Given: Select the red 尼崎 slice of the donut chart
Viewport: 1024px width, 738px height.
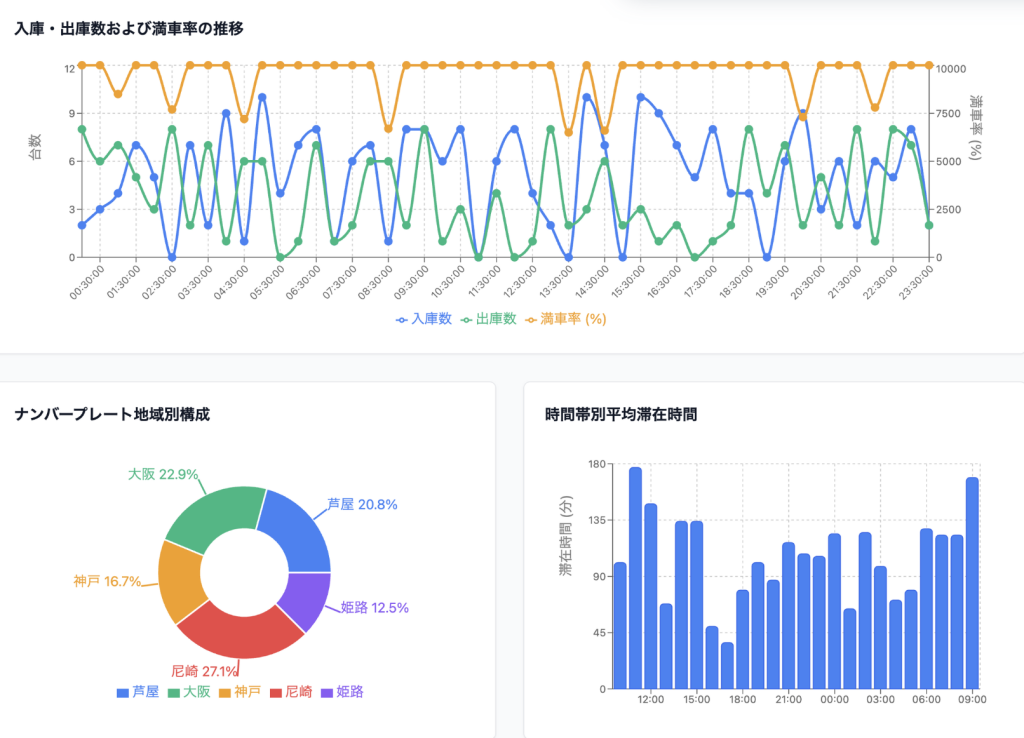Looking at the screenshot, I should pyautogui.click(x=242, y=631).
